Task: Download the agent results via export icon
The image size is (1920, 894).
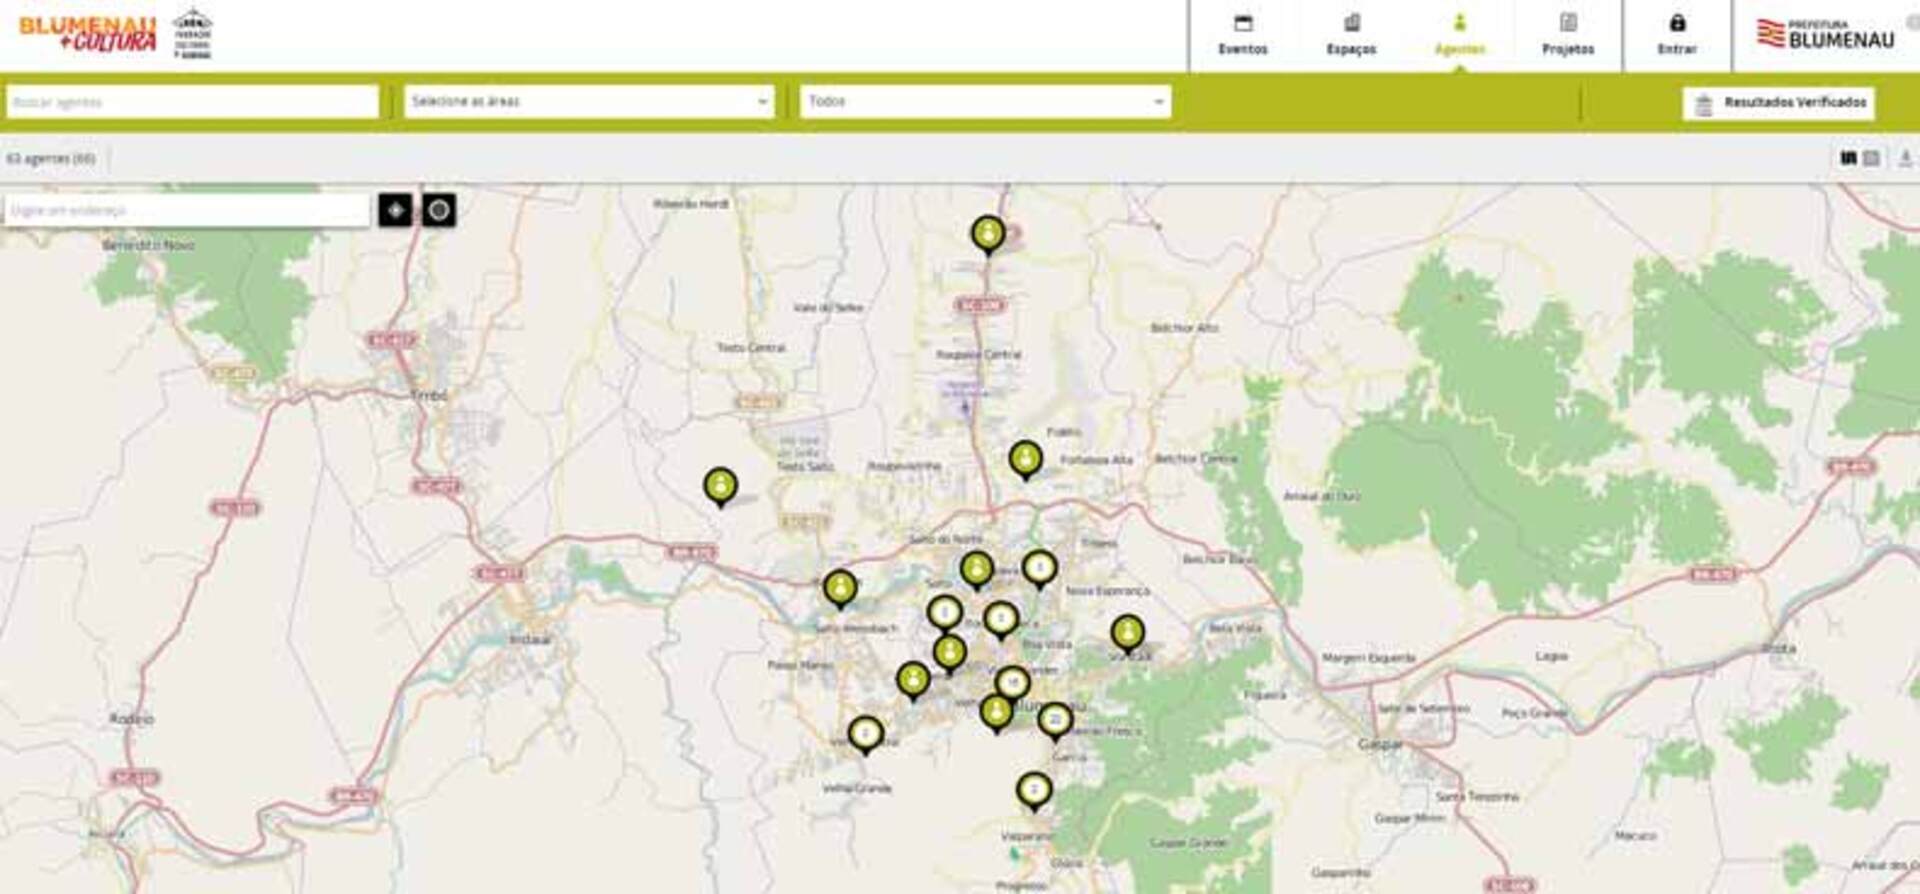Action: (x=1905, y=158)
